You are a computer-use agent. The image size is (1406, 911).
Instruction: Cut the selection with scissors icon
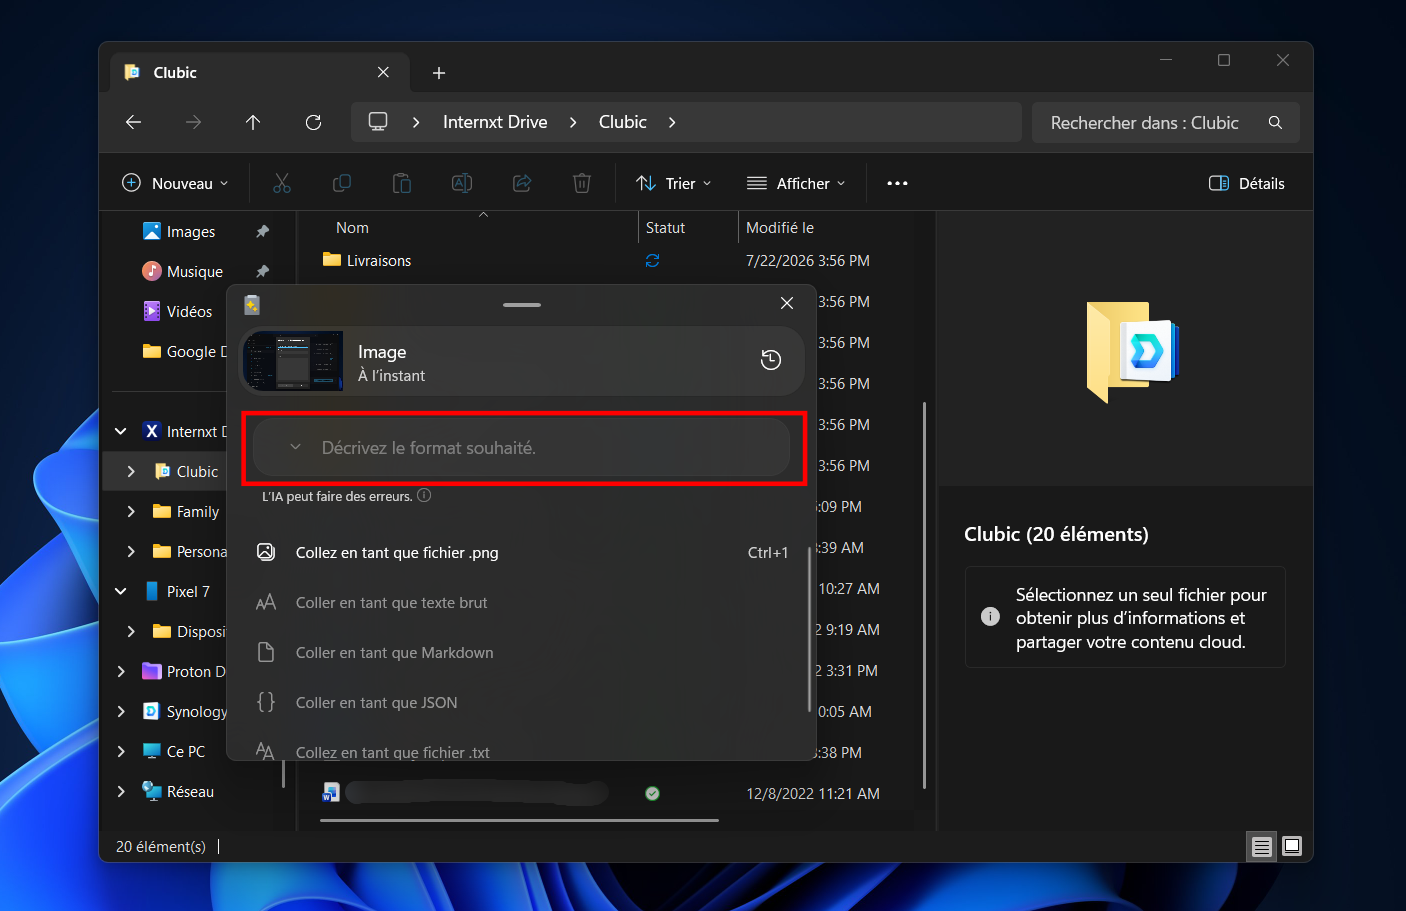point(282,183)
